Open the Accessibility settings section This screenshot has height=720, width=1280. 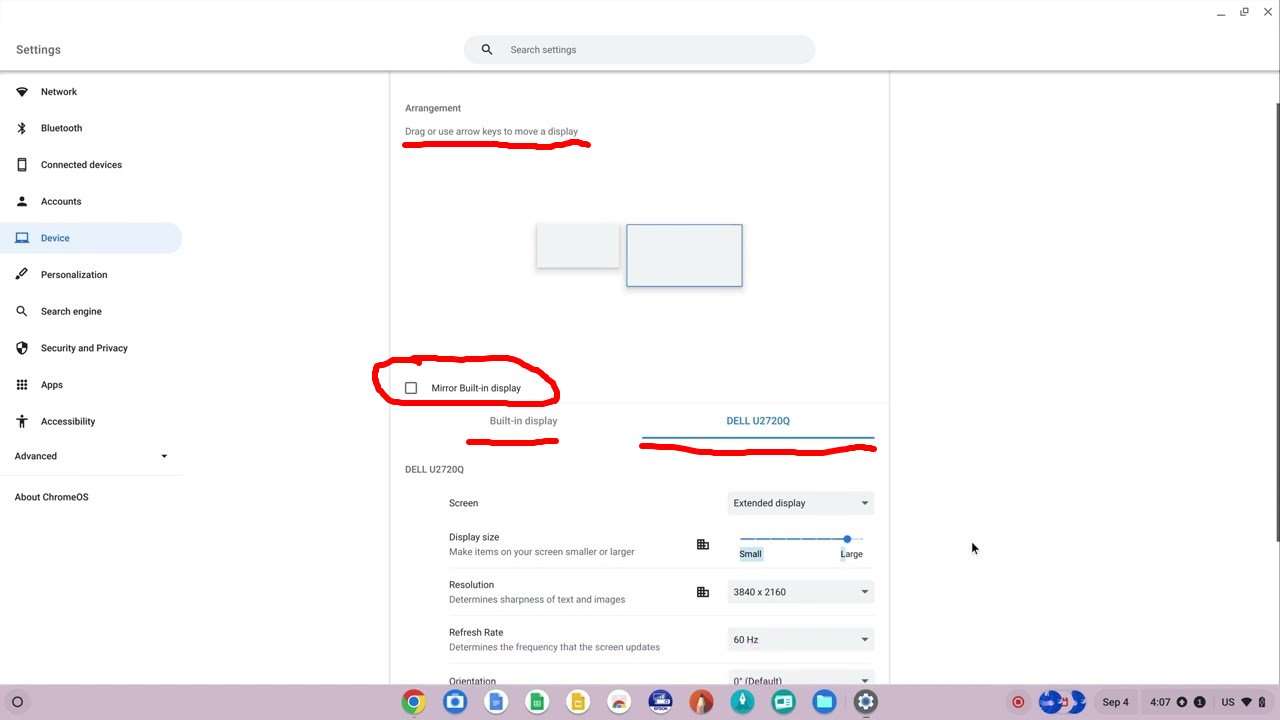(67, 422)
